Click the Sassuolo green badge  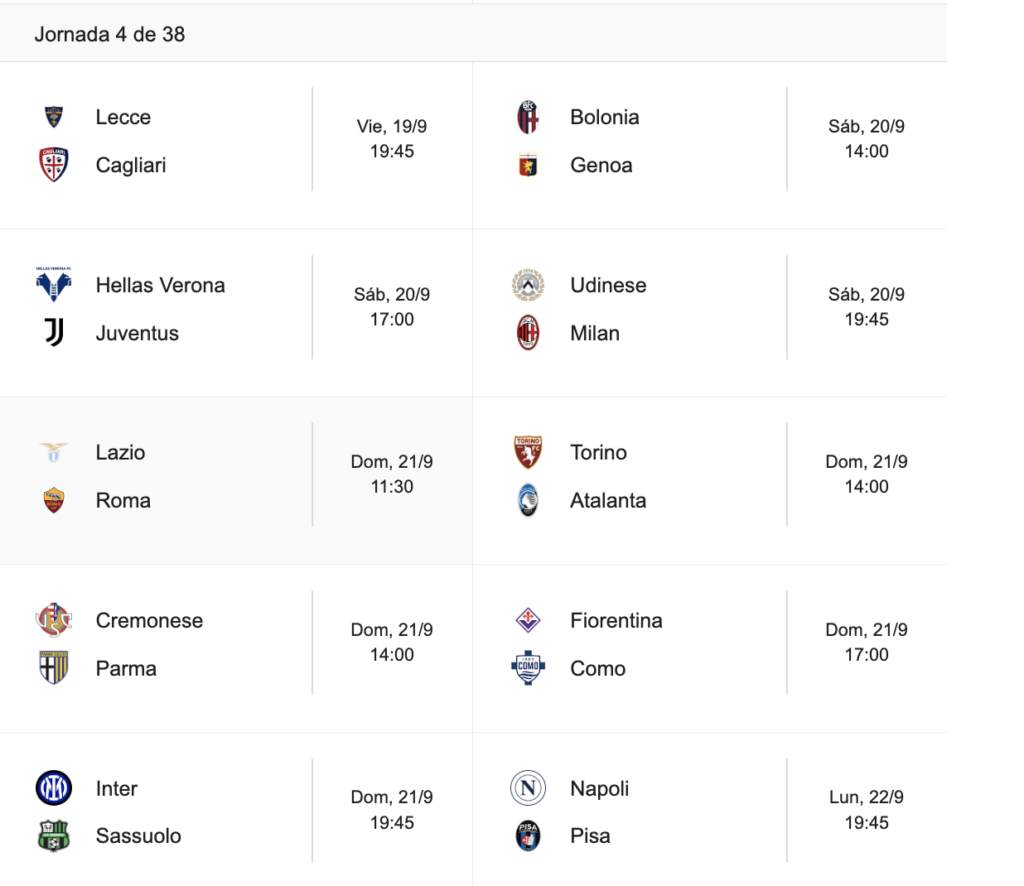tap(54, 836)
